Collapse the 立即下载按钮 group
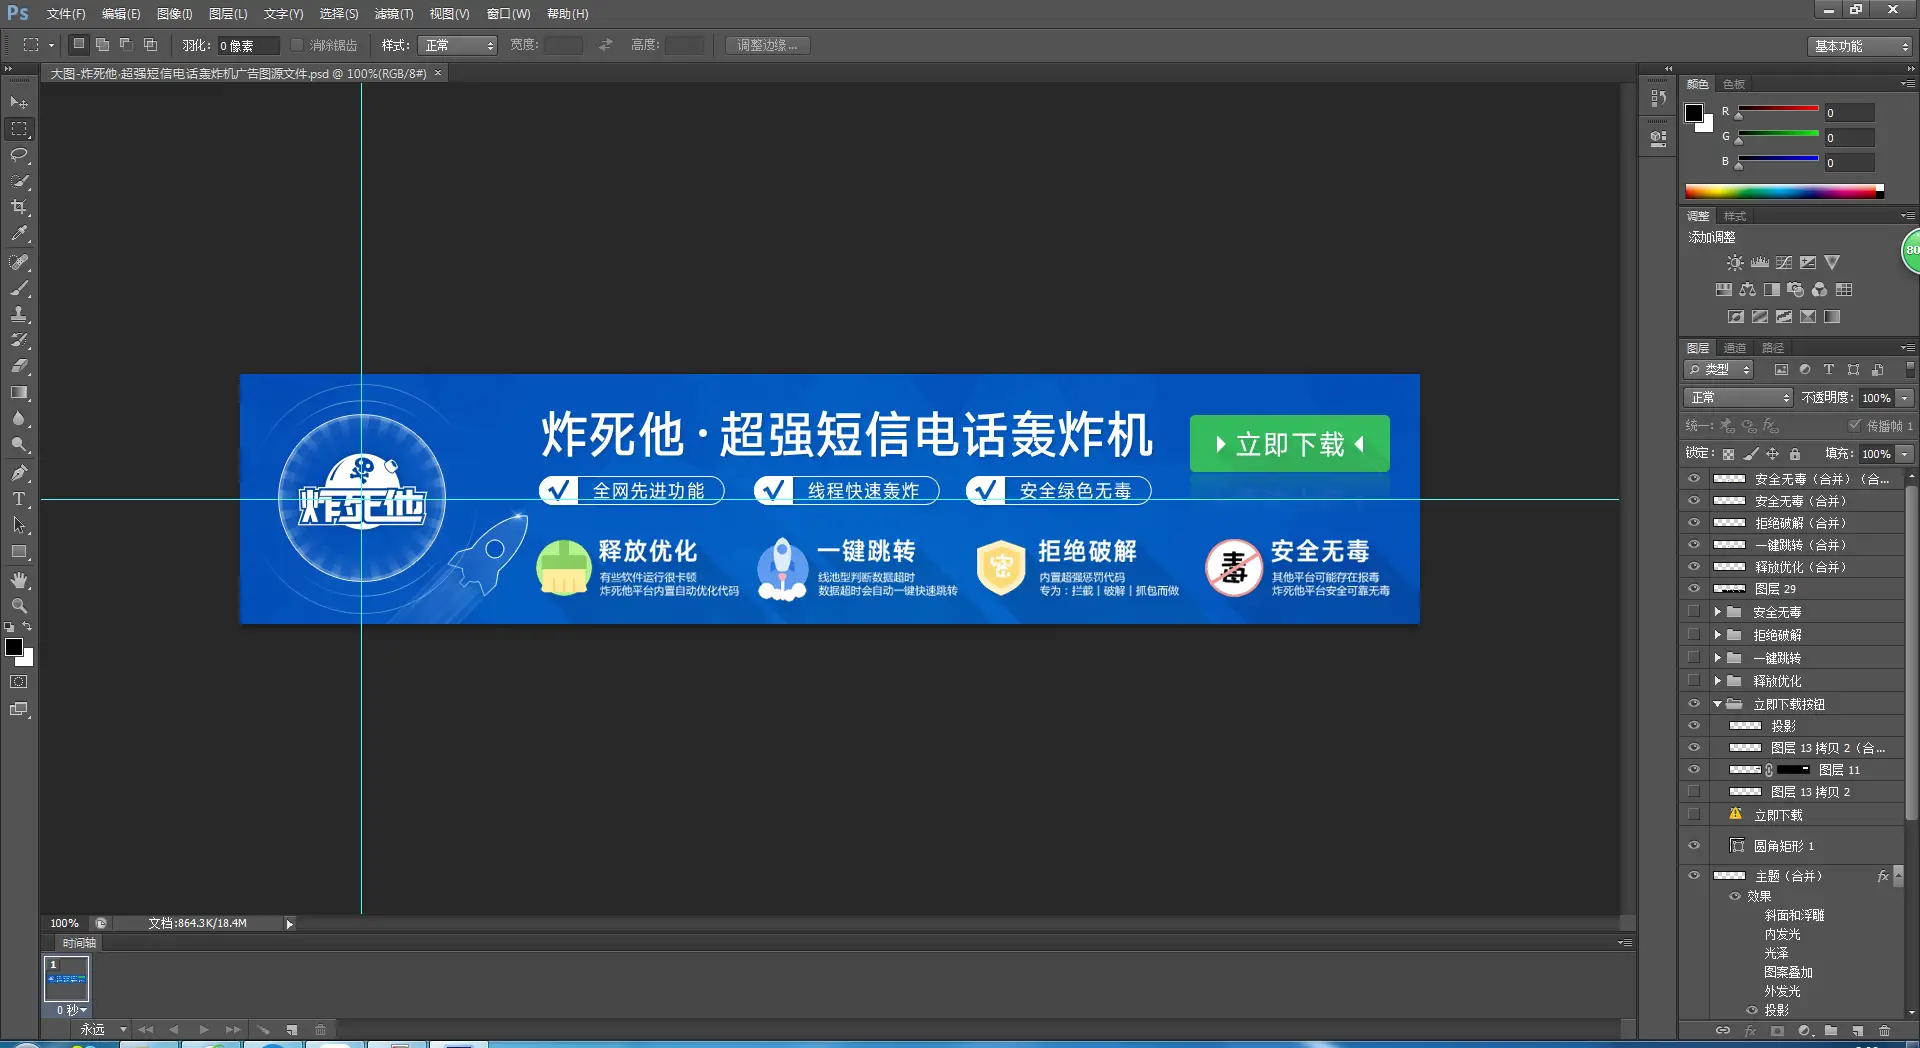This screenshot has width=1920, height=1048. point(1719,704)
